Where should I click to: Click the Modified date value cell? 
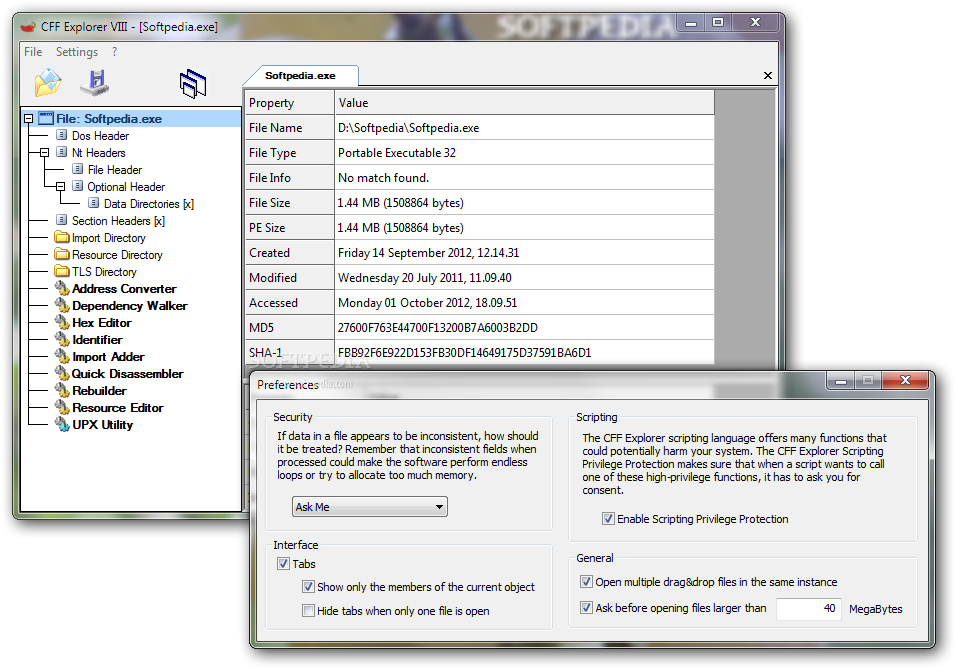pyautogui.click(x=525, y=277)
